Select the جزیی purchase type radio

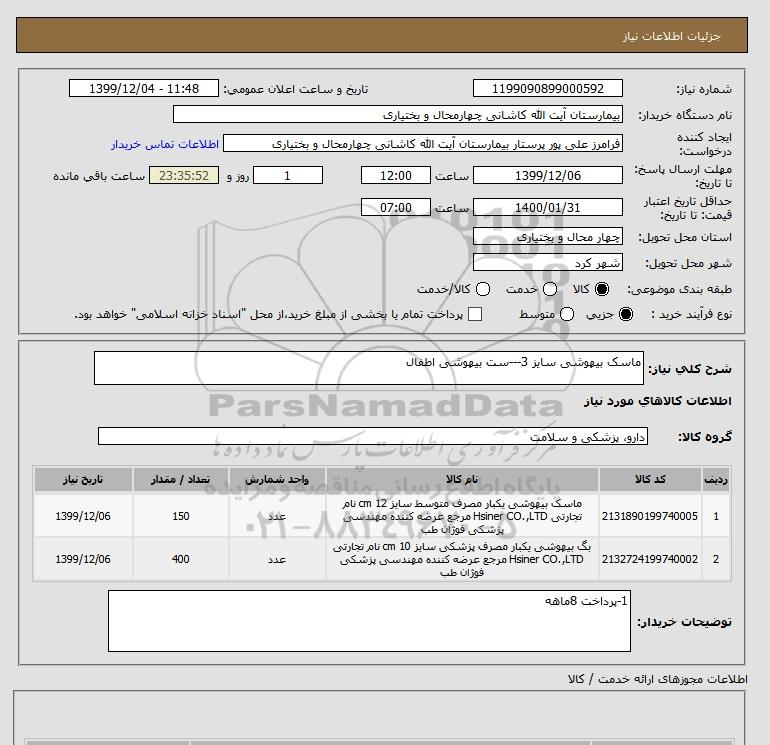tap(626, 314)
